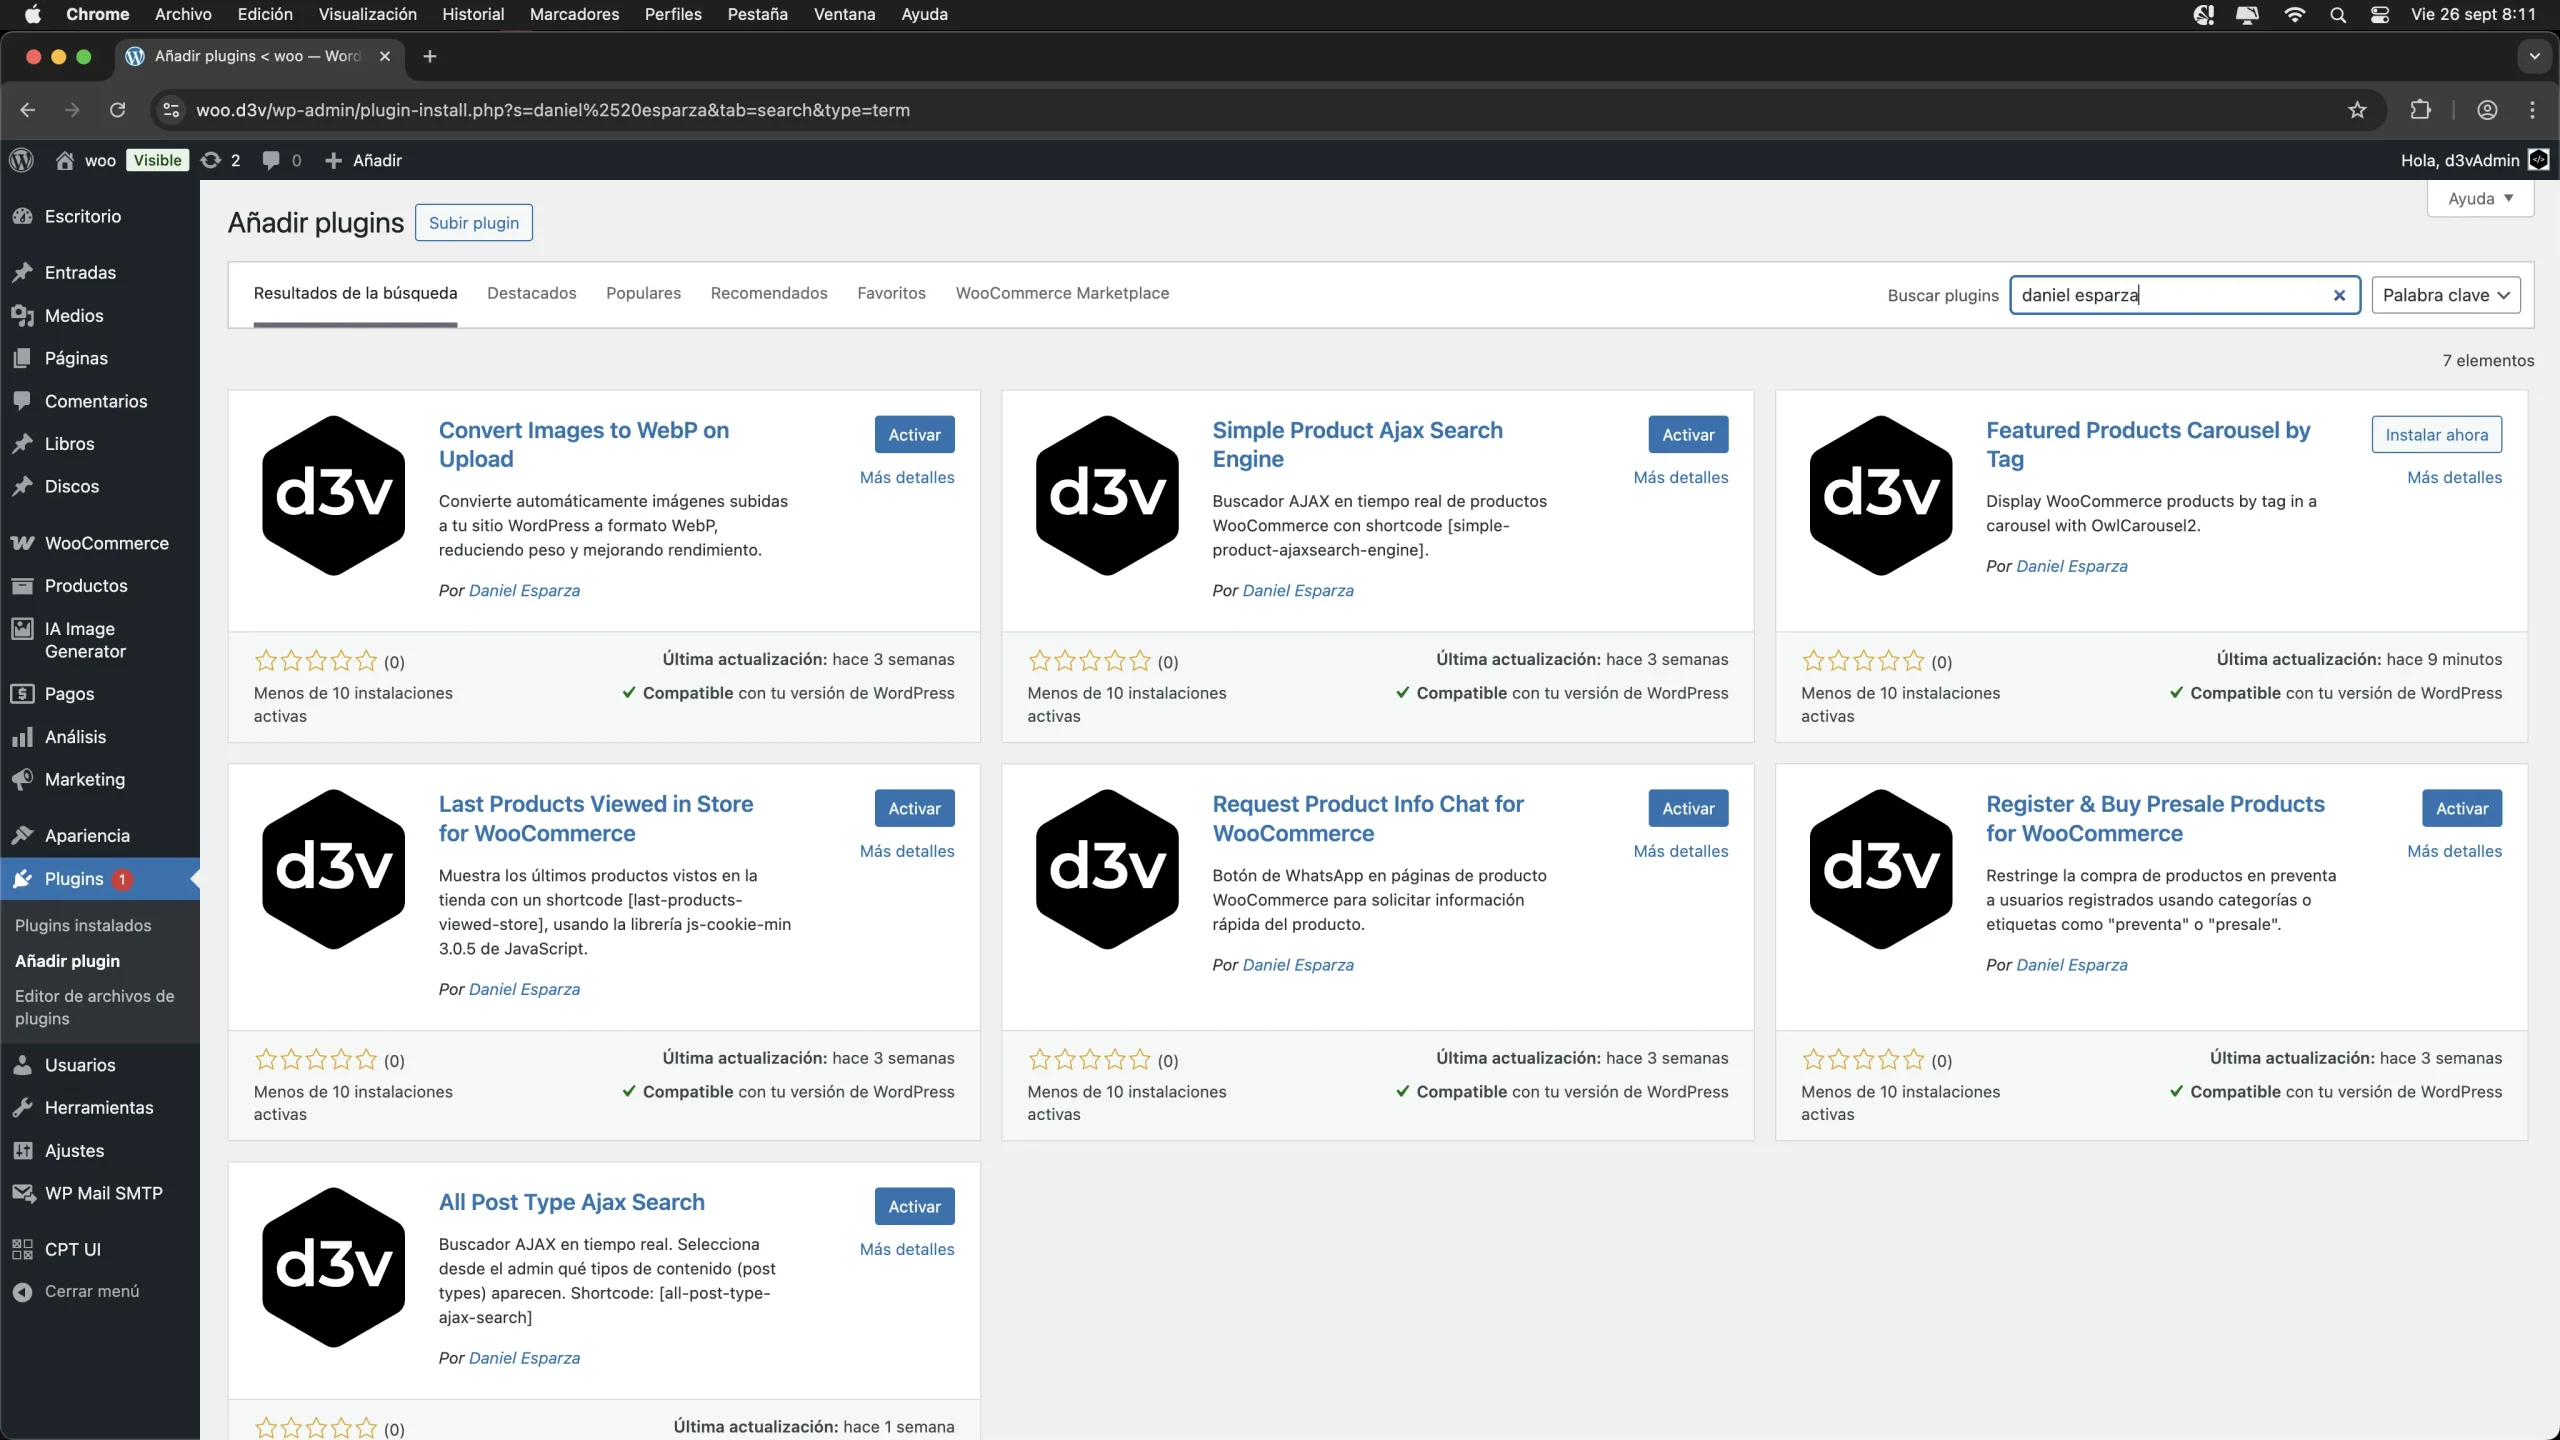
Task: Expand the Ayuda help panel
Action: 2480,198
